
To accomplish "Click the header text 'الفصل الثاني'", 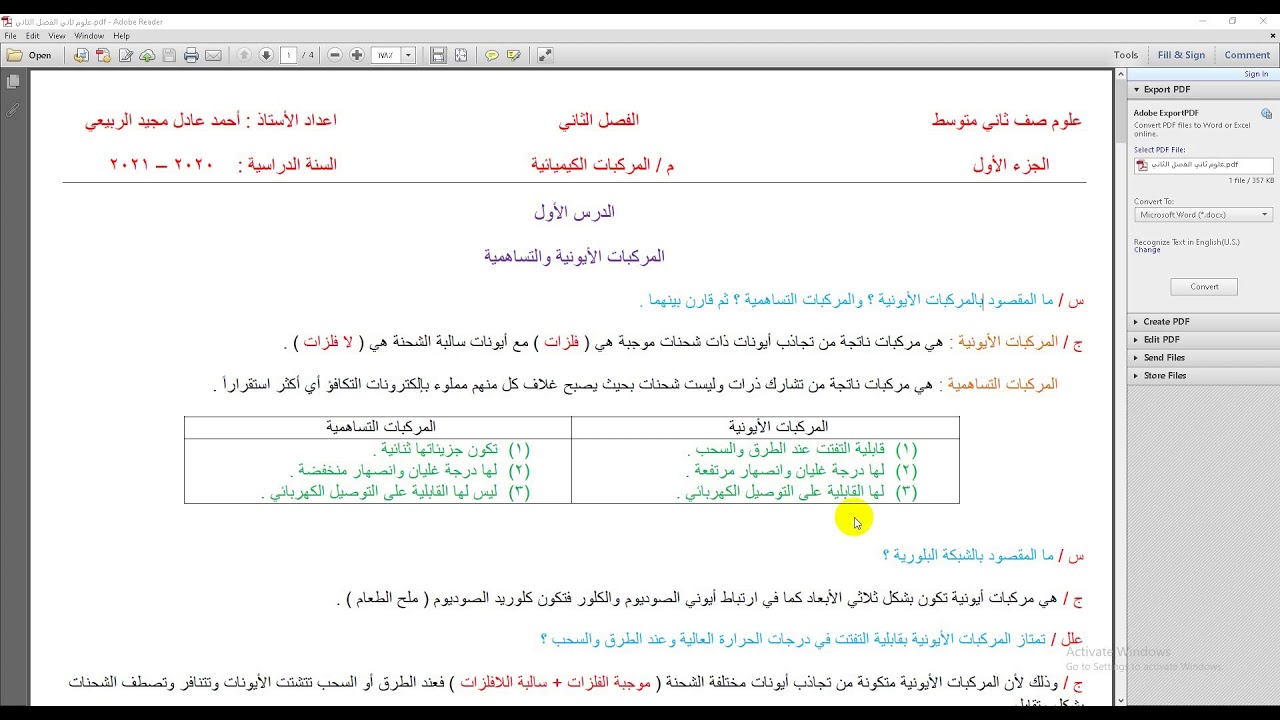I will (x=598, y=120).
